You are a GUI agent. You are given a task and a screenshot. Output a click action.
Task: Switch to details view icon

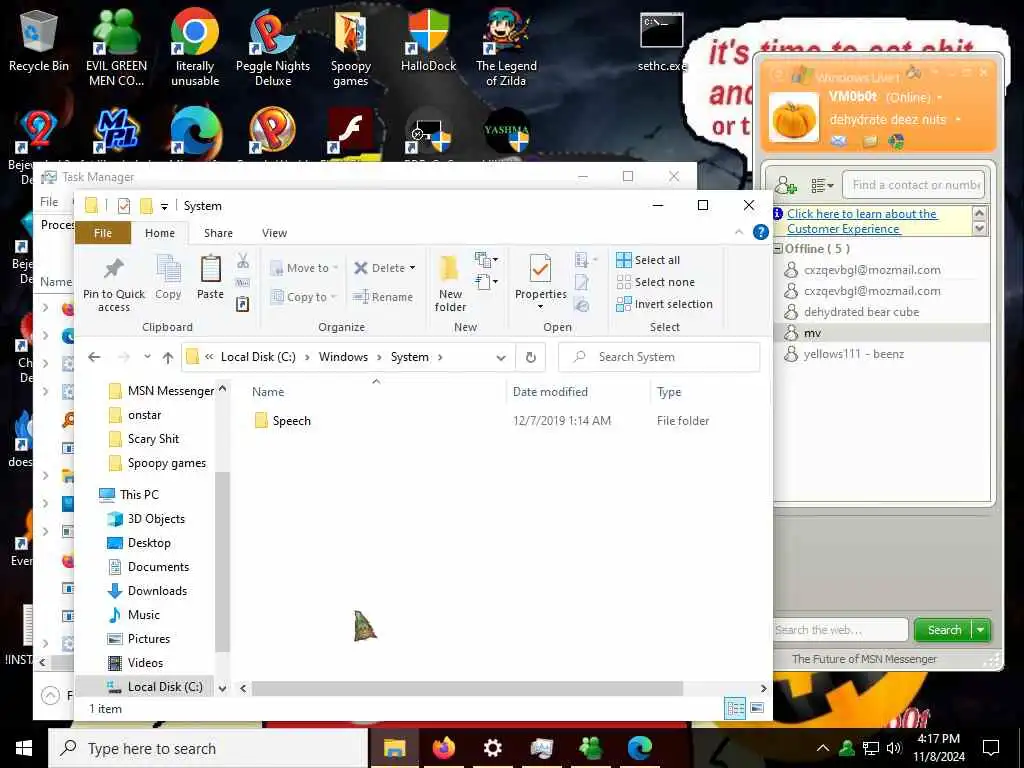click(x=735, y=708)
